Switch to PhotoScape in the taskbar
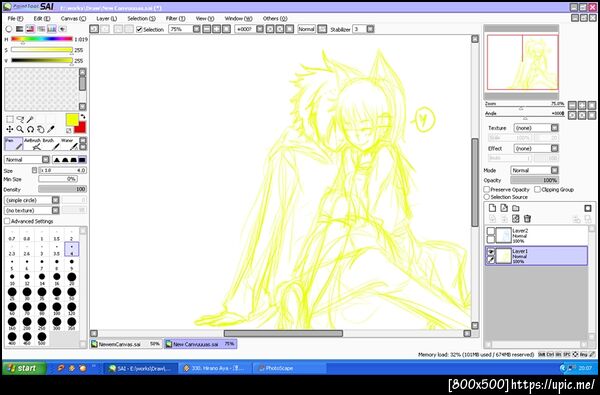The image size is (600, 395). pos(290,368)
